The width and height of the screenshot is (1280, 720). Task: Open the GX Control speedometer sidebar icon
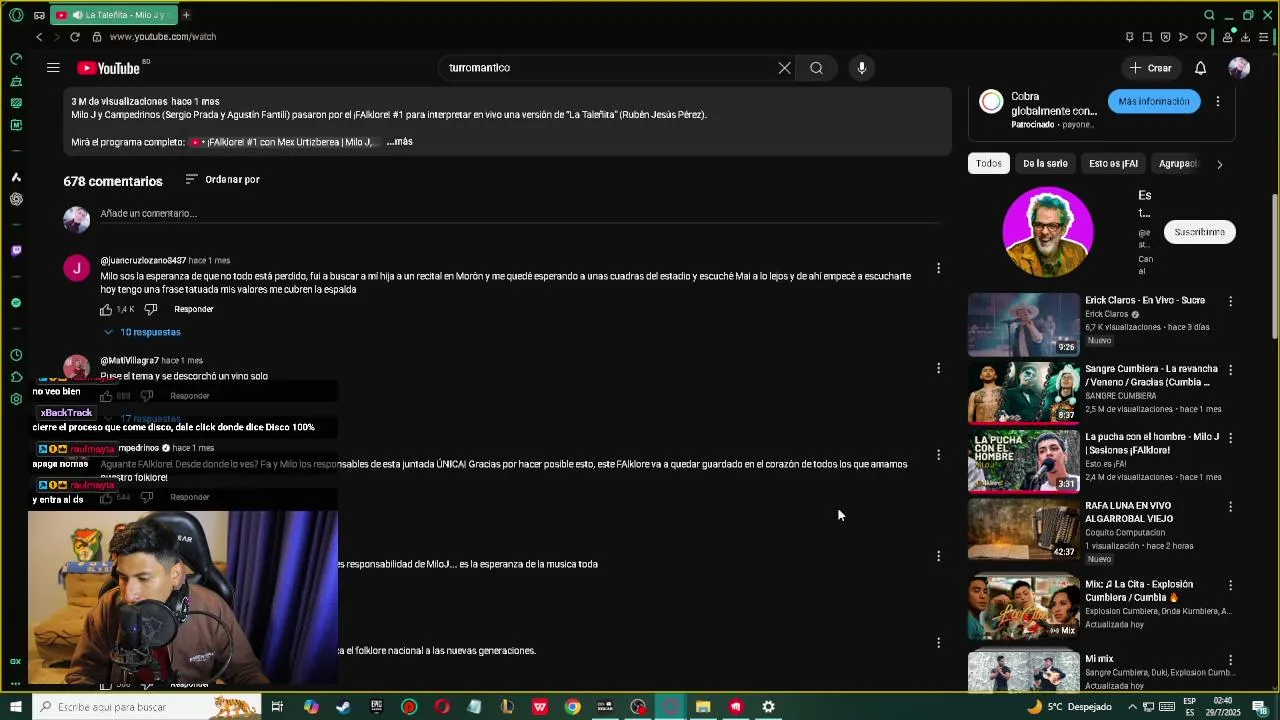(x=16, y=59)
